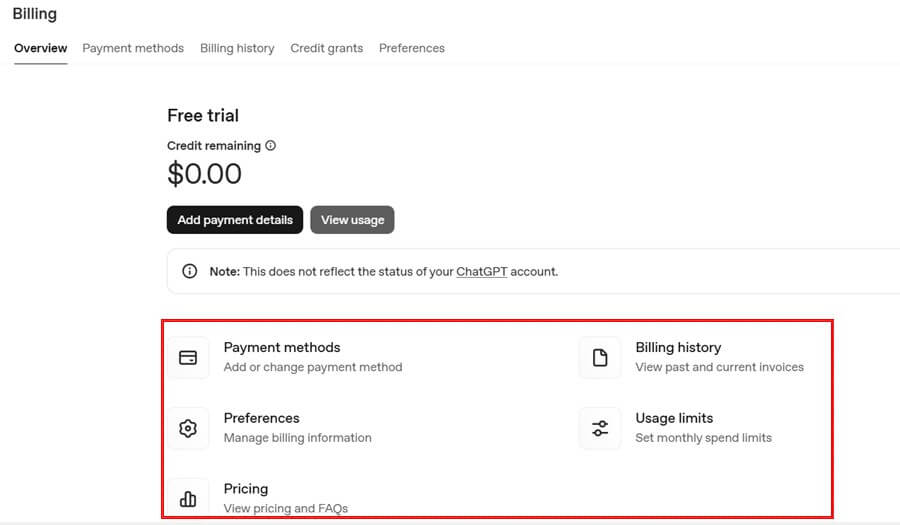Open Usage limits card title

point(674,418)
